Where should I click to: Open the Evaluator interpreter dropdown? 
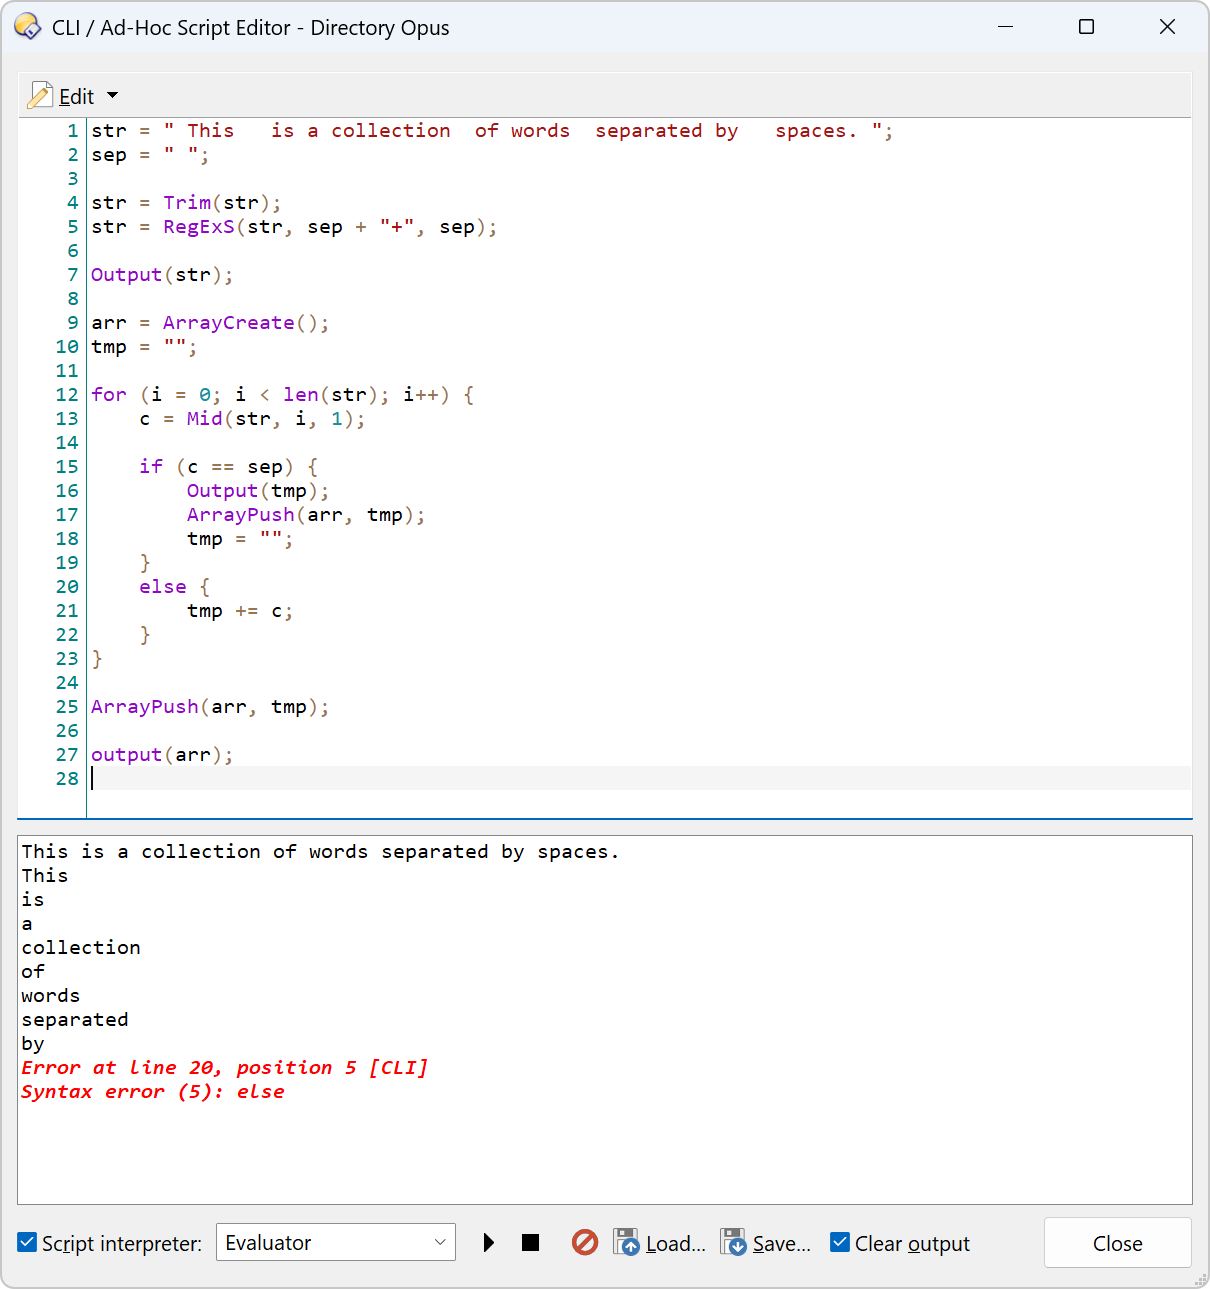coord(335,1243)
